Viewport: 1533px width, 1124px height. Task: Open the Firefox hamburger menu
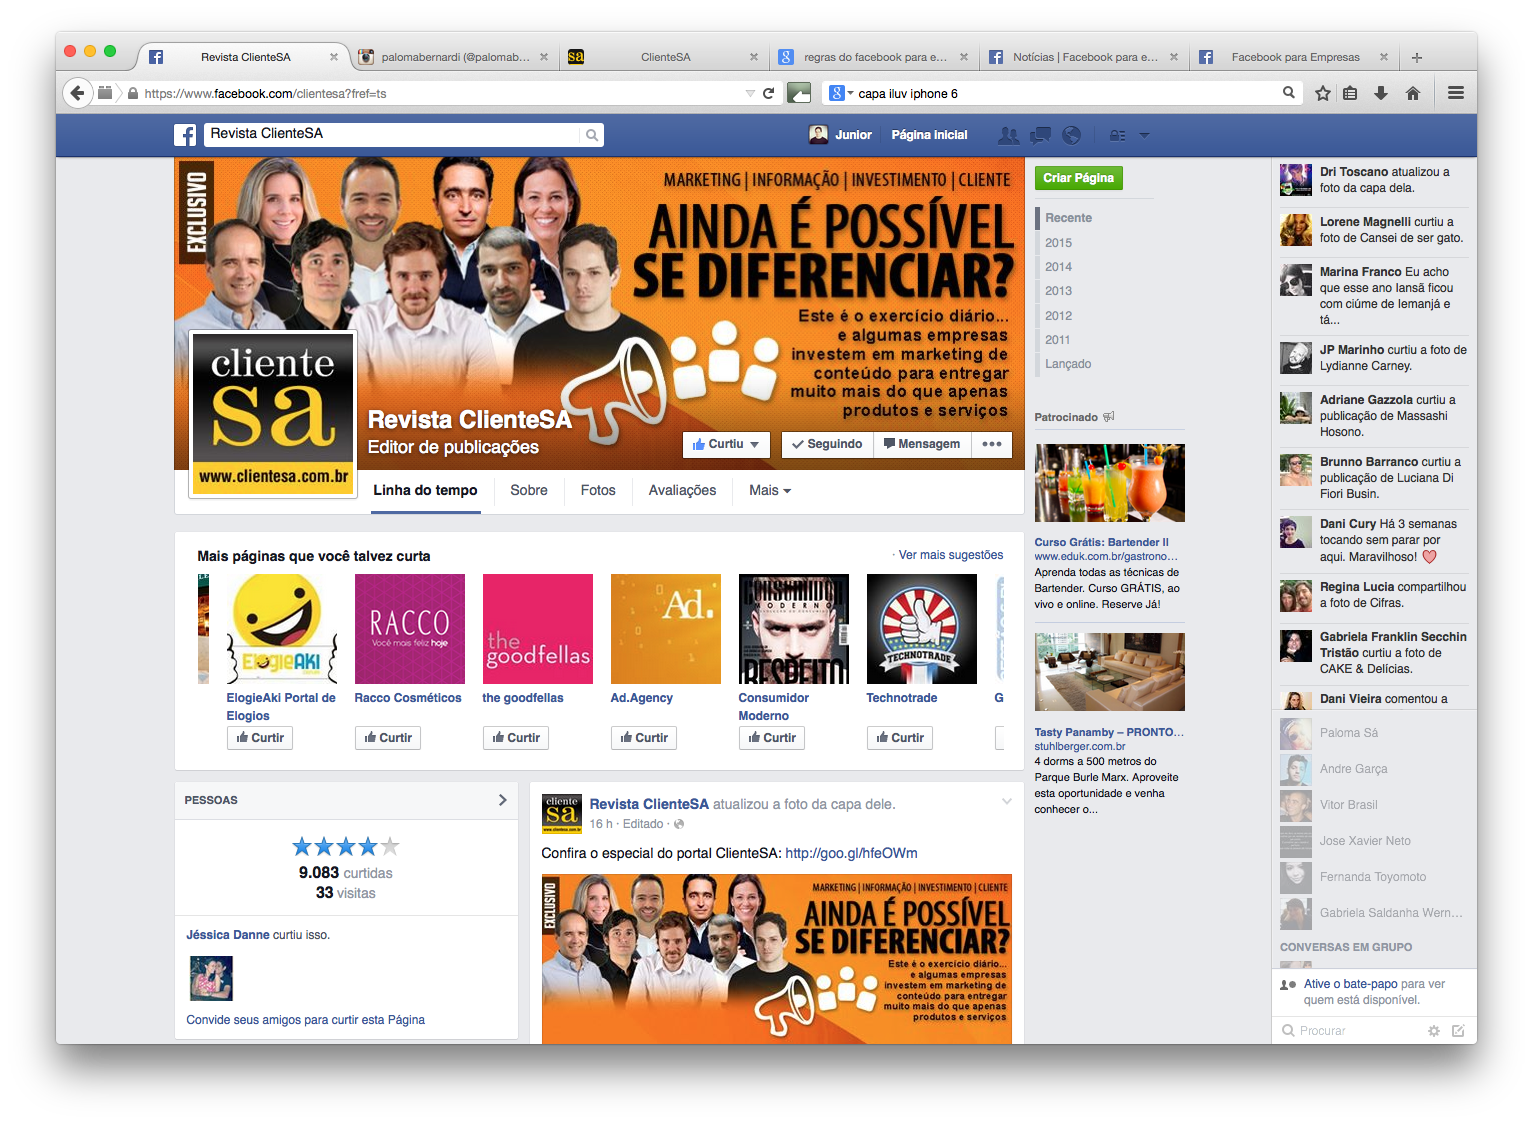coord(1456,93)
